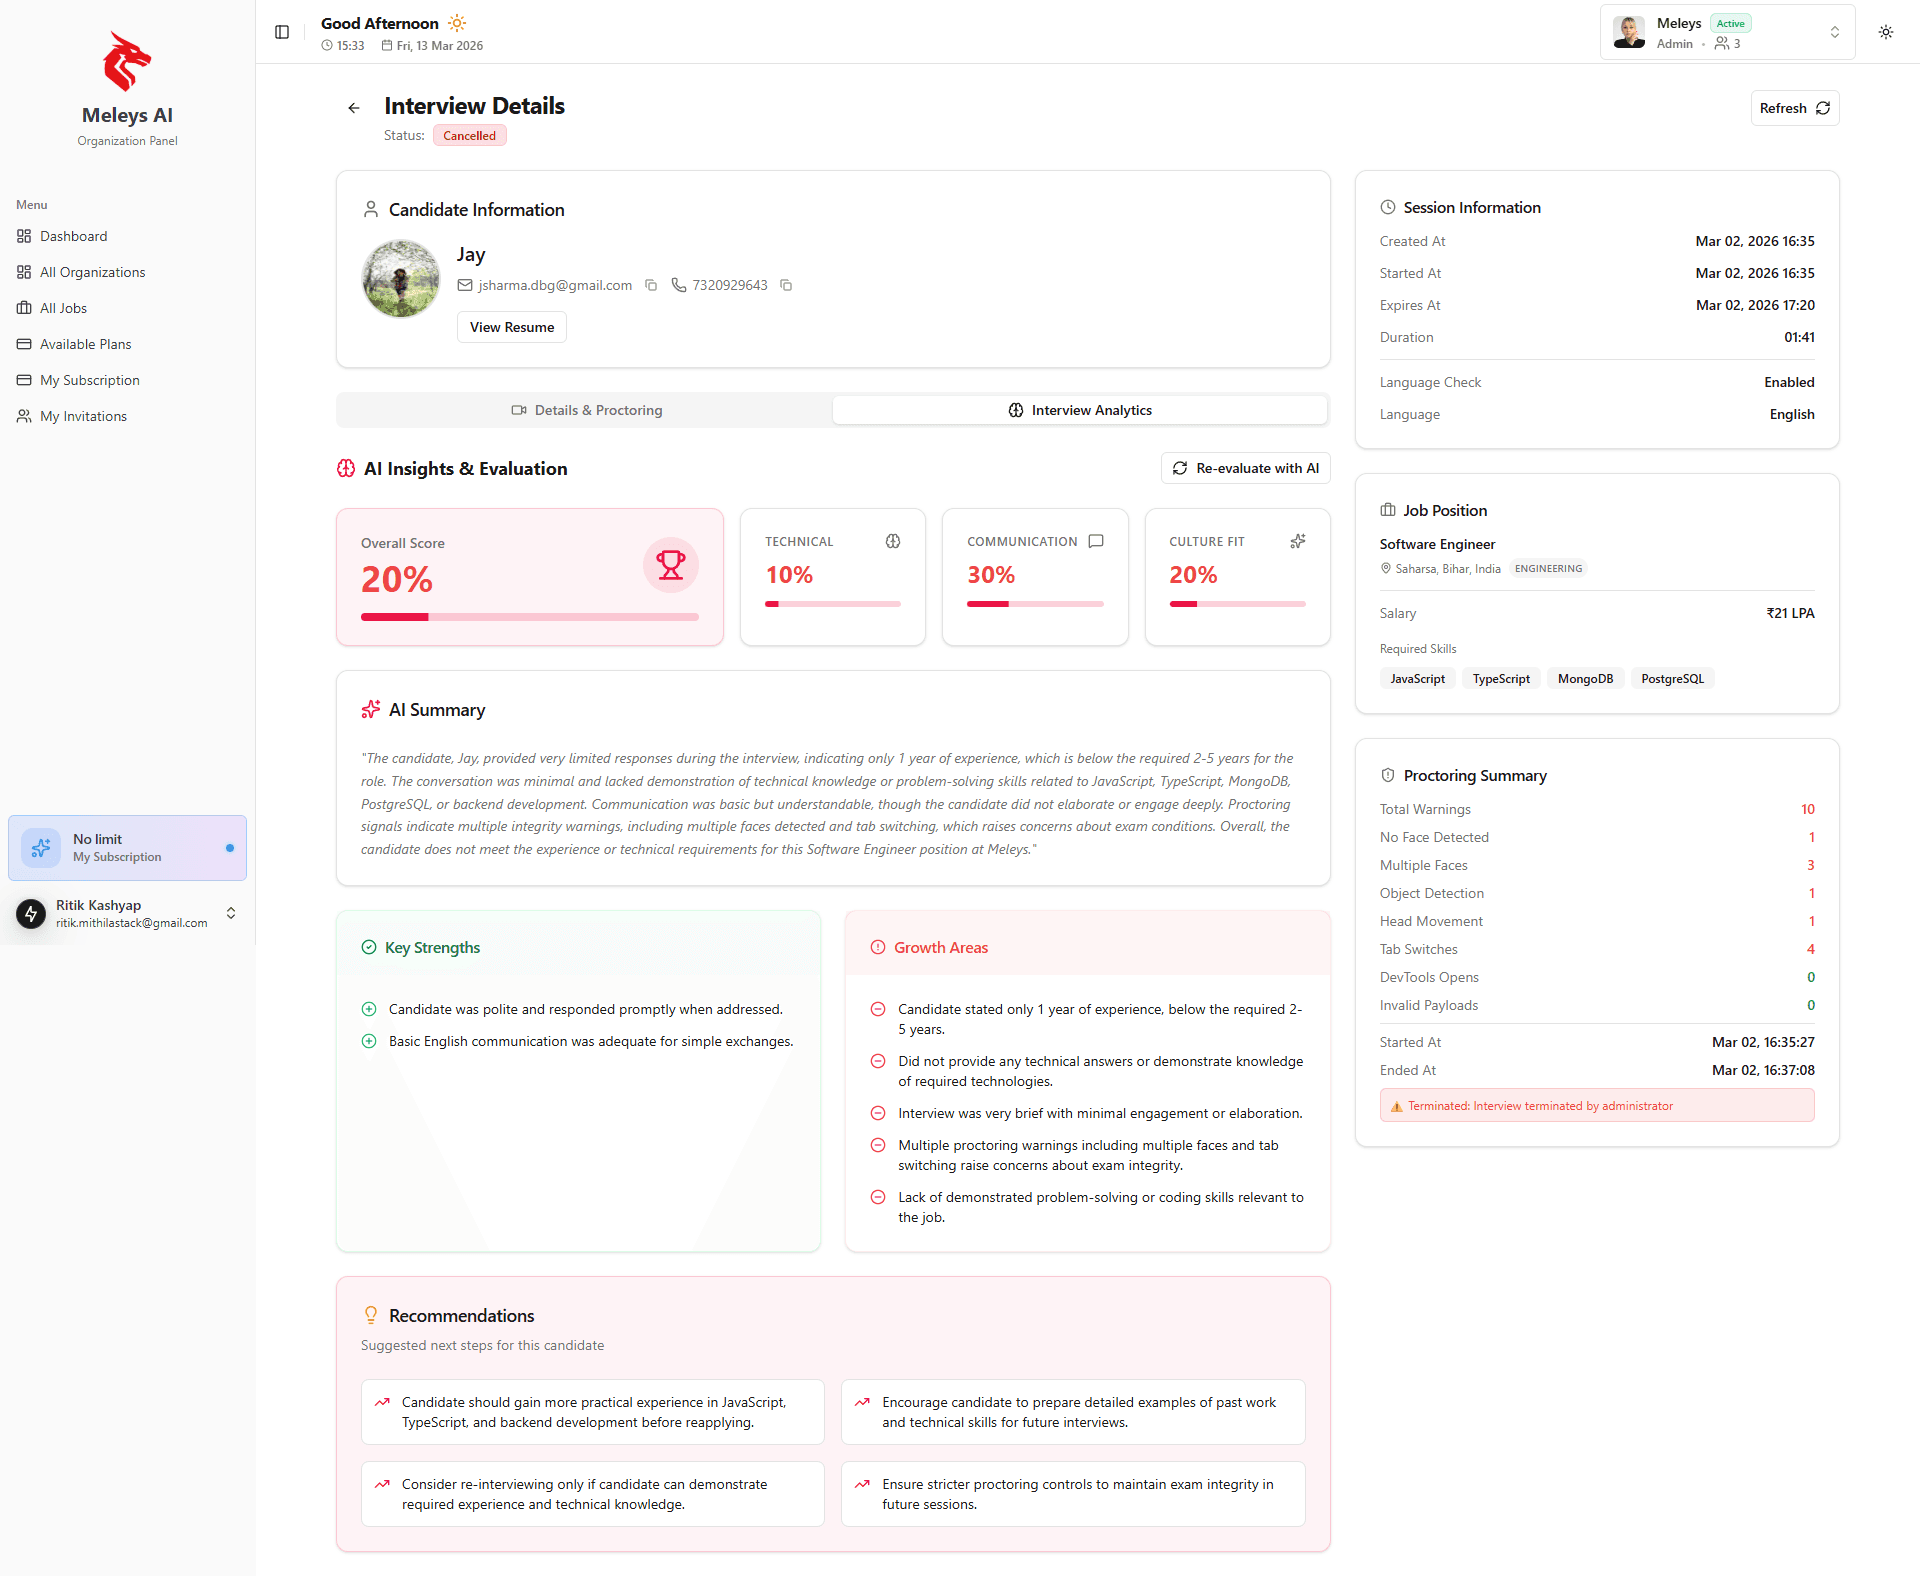Click the Culture Fit sparkle icon

tap(1298, 541)
